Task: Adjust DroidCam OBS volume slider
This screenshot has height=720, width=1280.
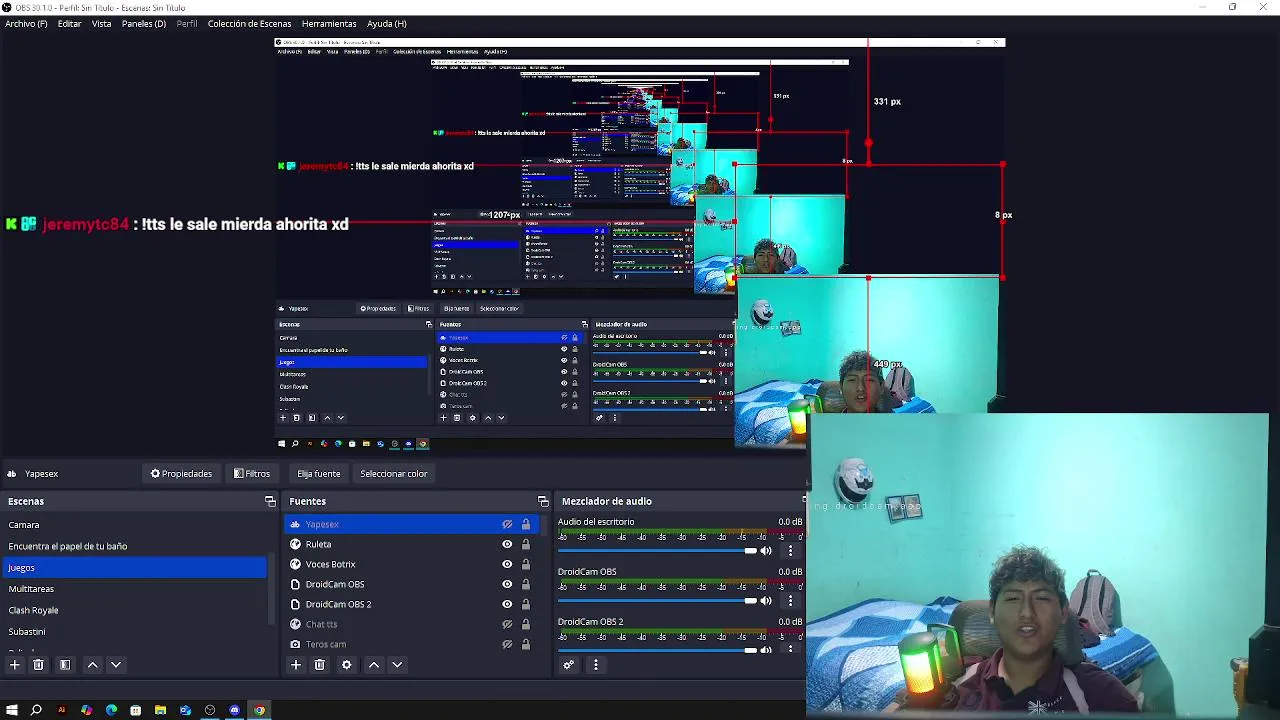Action: click(657, 601)
